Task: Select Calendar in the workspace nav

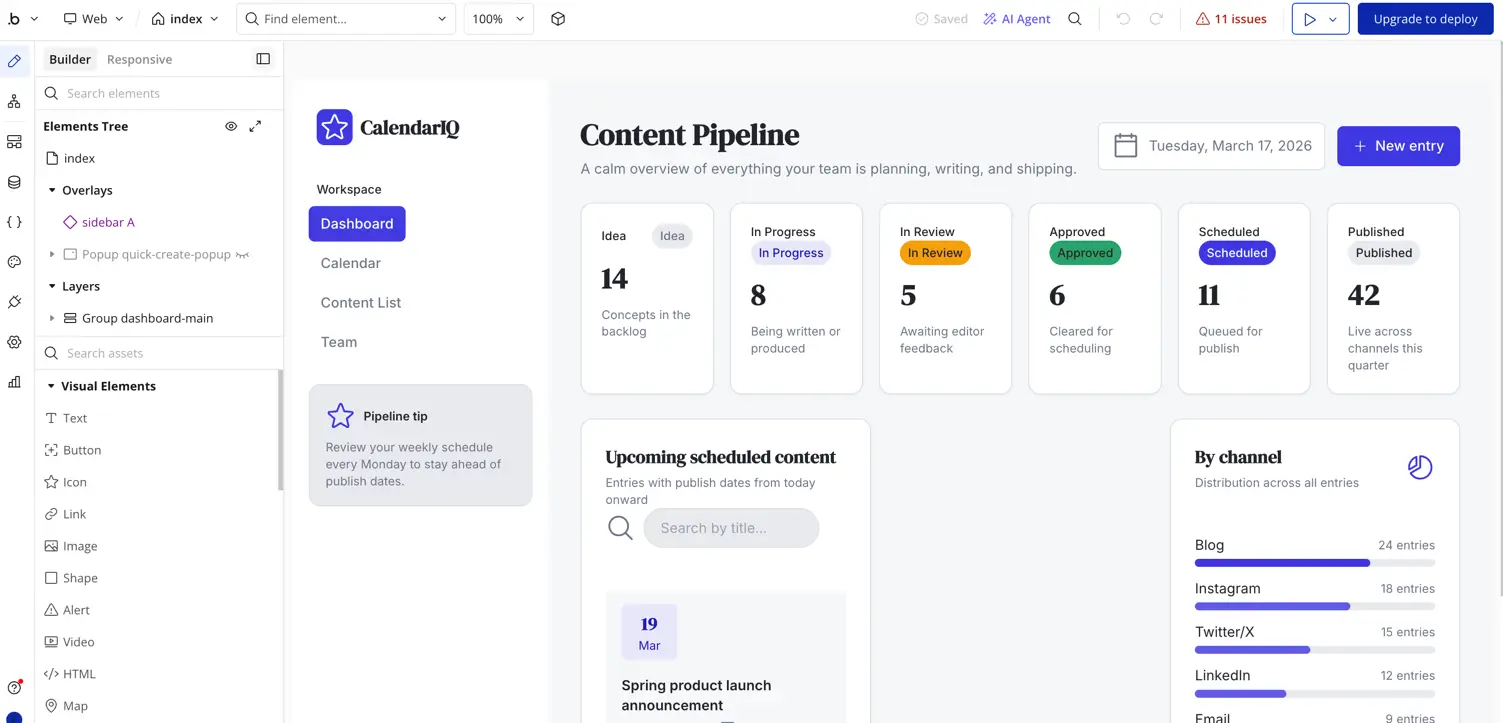Action: click(350, 263)
